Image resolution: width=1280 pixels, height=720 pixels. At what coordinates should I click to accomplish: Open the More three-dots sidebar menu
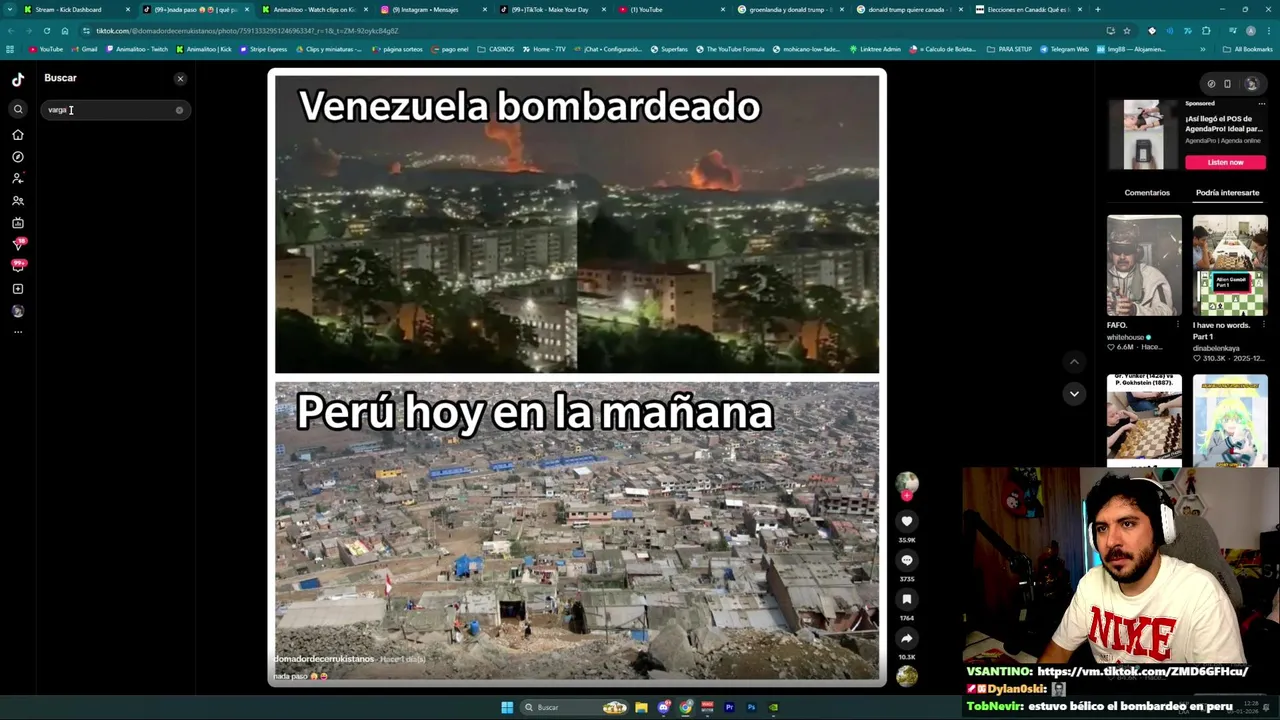[18, 332]
